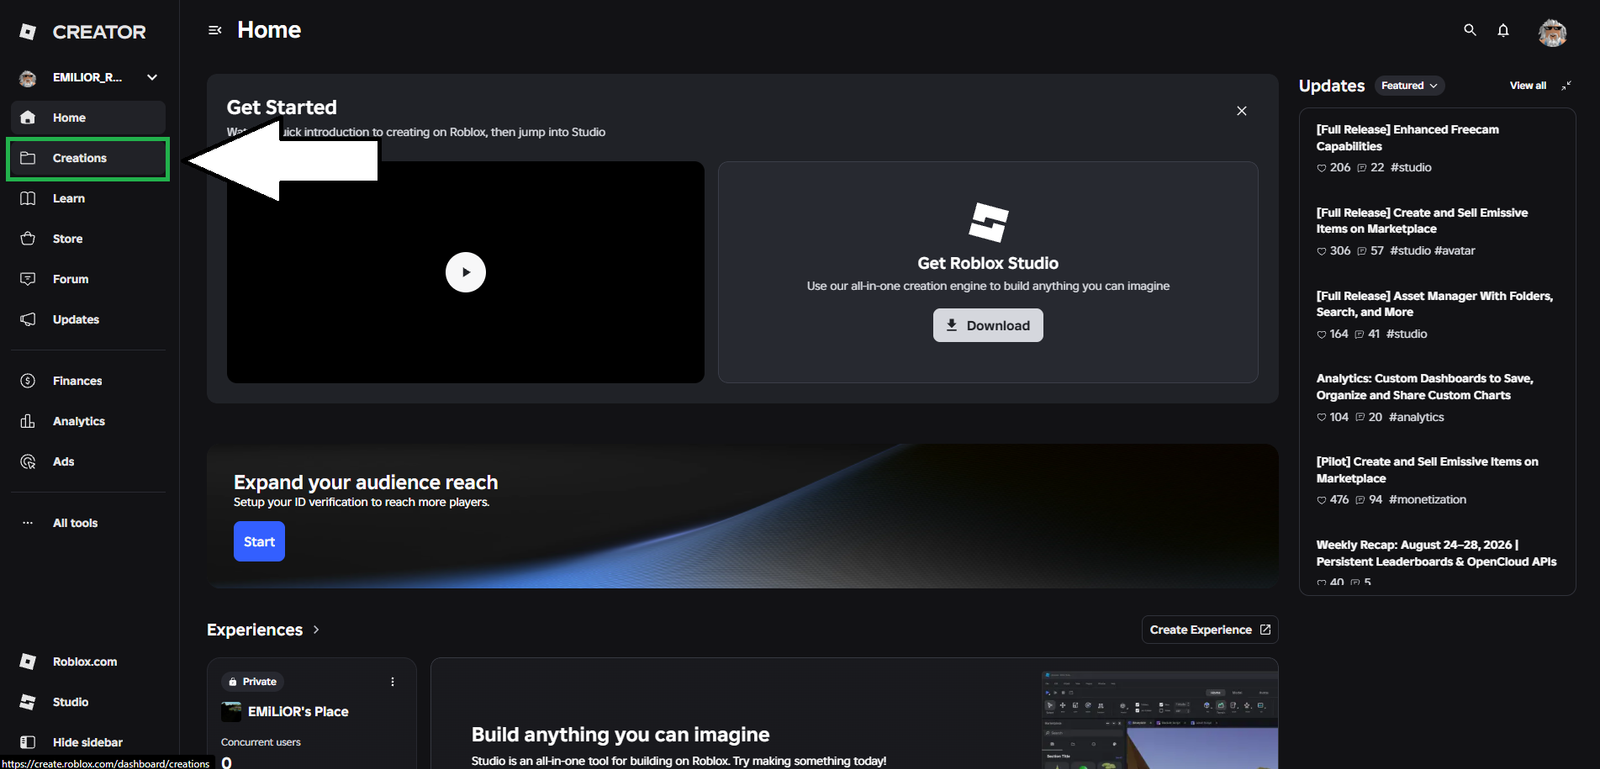Click the Ads target icon
1600x769 pixels.
[x=28, y=462]
